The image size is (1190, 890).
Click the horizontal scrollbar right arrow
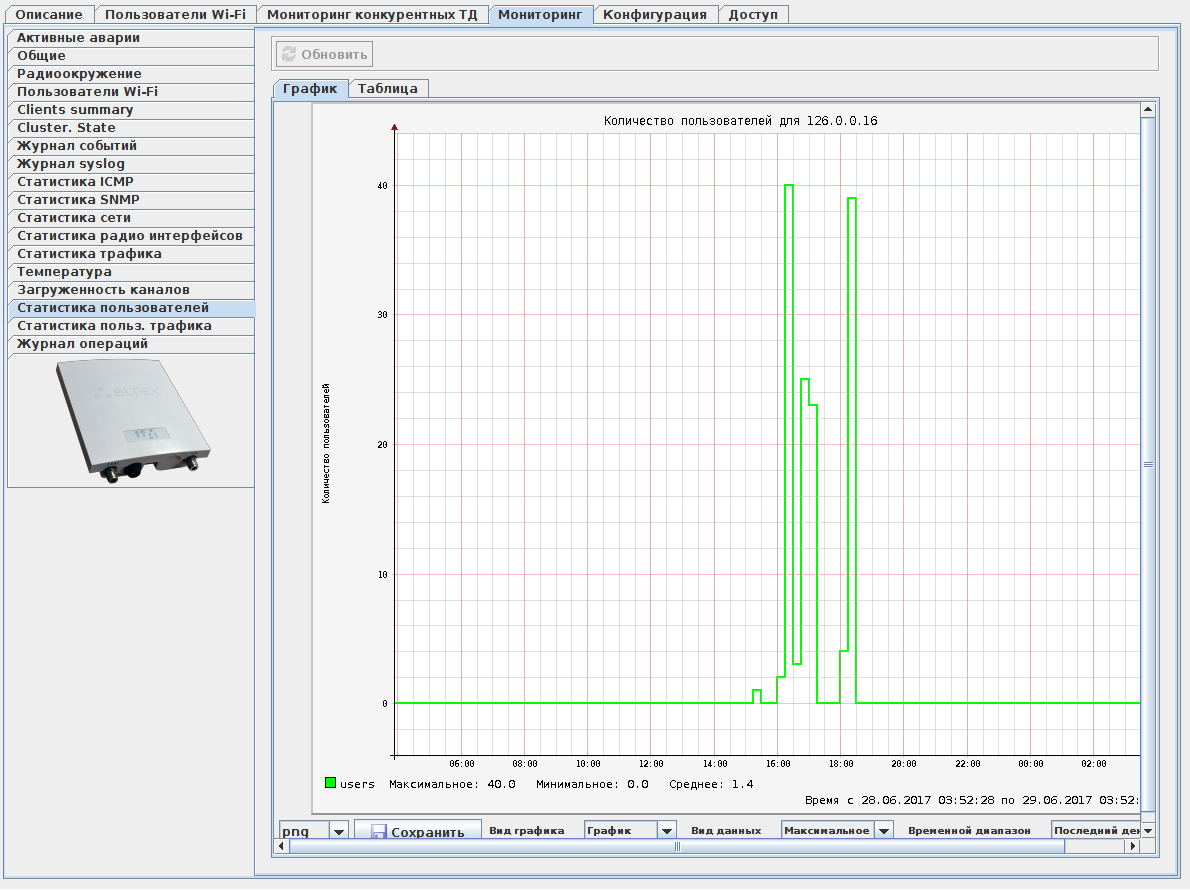(1133, 846)
